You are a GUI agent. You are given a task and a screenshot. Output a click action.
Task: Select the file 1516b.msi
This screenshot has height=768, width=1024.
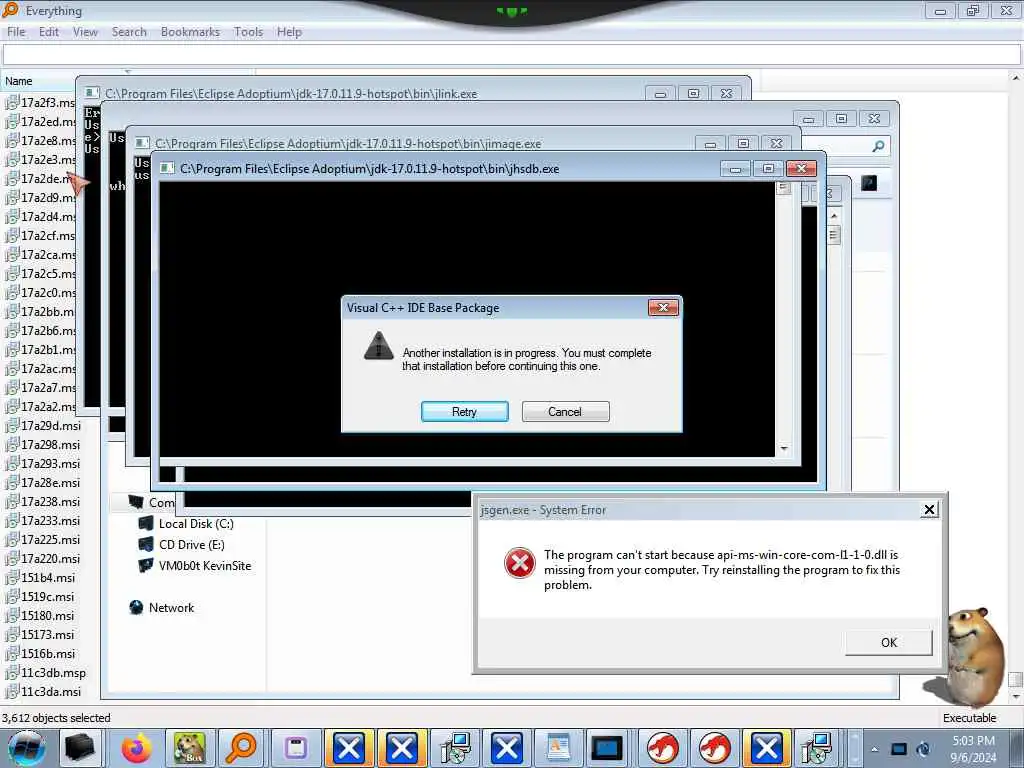click(x=48, y=654)
